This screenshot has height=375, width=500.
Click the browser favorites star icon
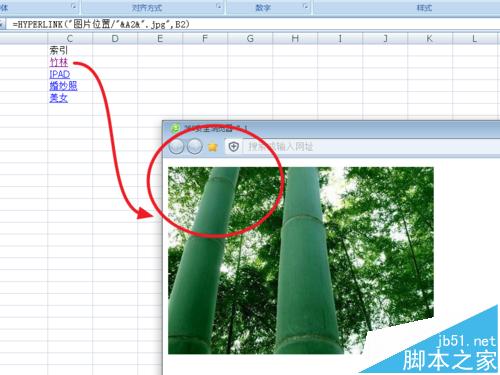point(213,147)
